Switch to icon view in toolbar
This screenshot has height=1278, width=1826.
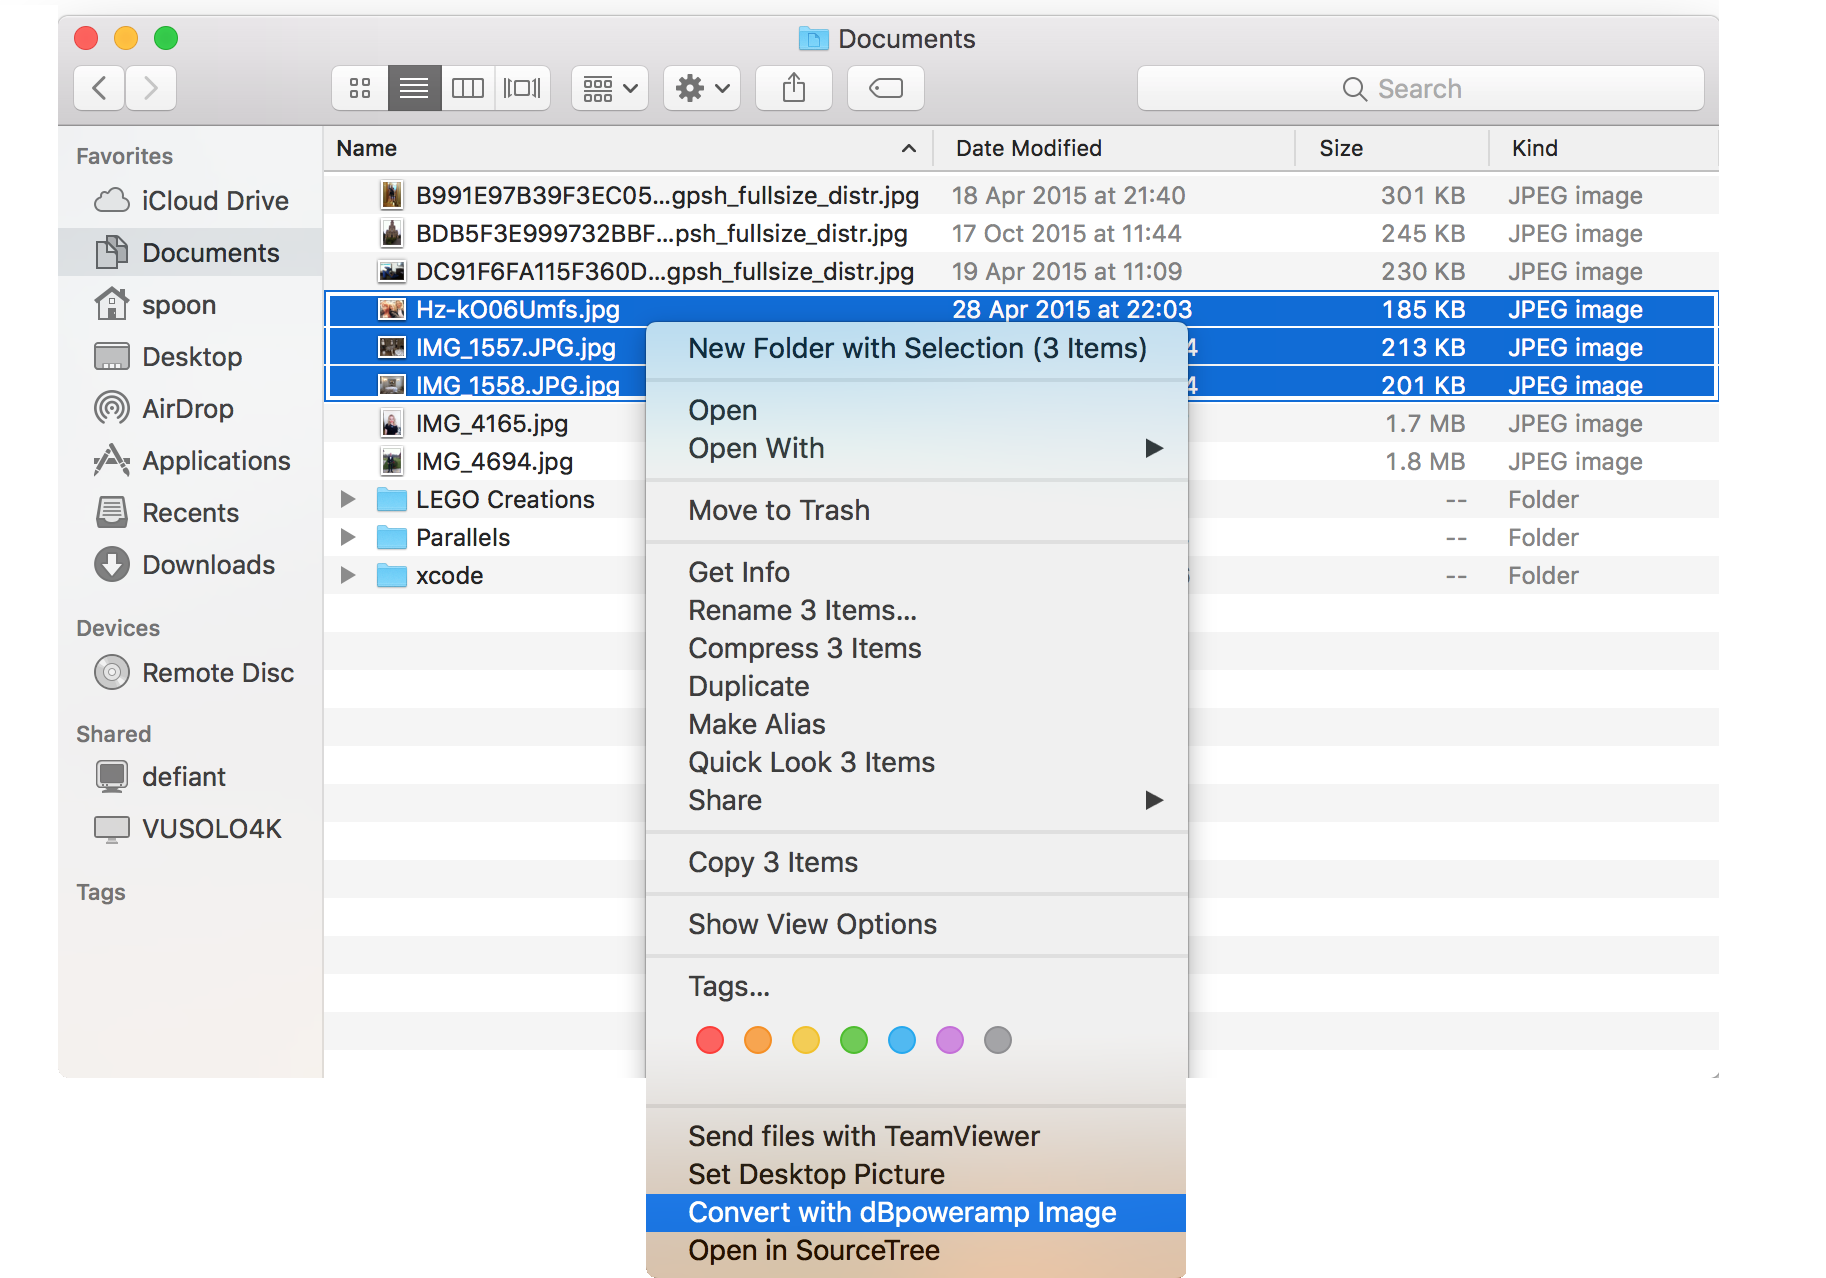(x=360, y=89)
